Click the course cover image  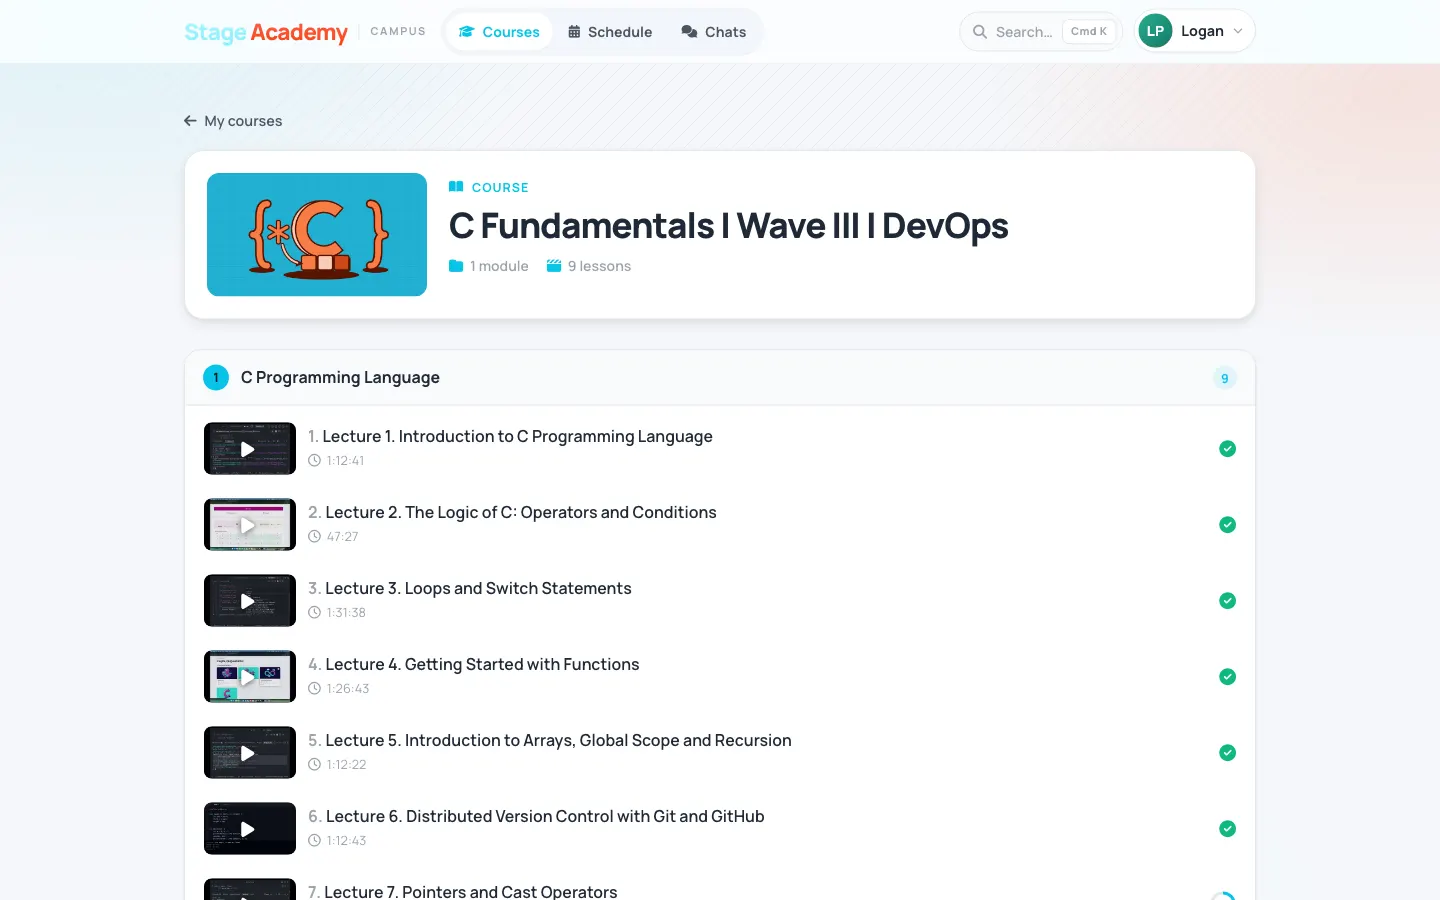[317, 235]
